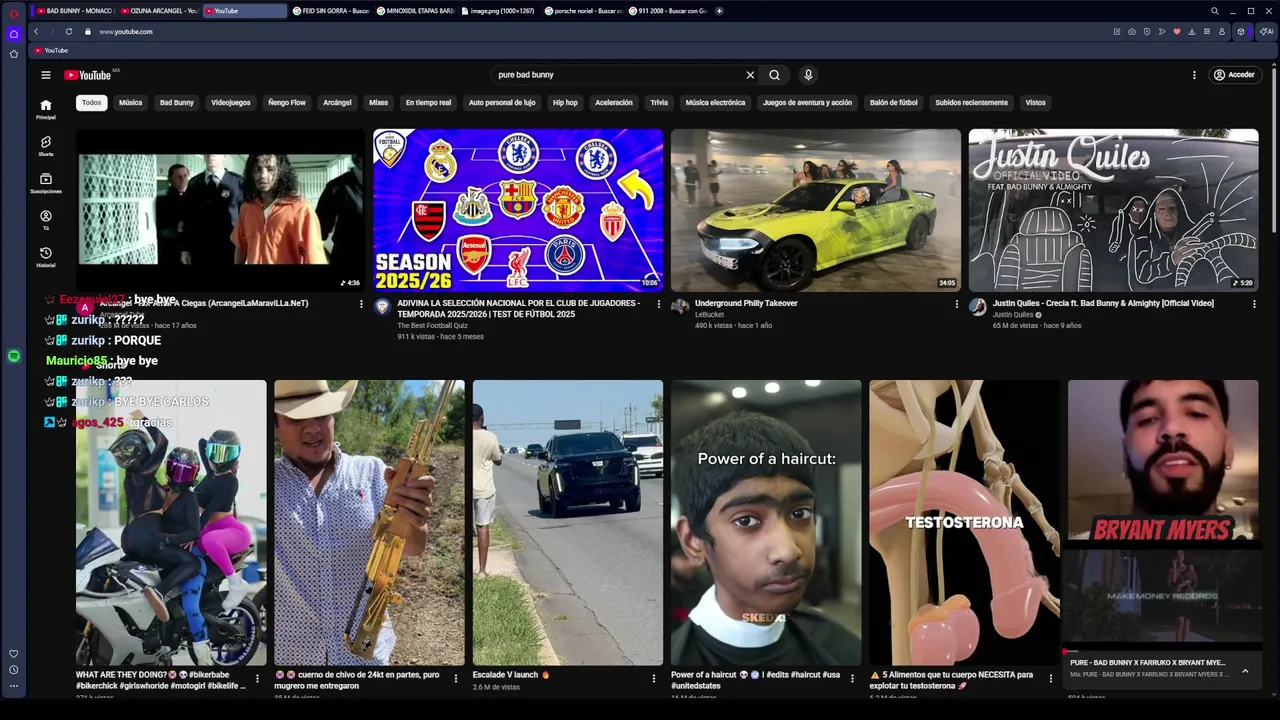Screen dimensions: 1280x720
Task: Open the Tú account sidebar item
Action: 45,220
